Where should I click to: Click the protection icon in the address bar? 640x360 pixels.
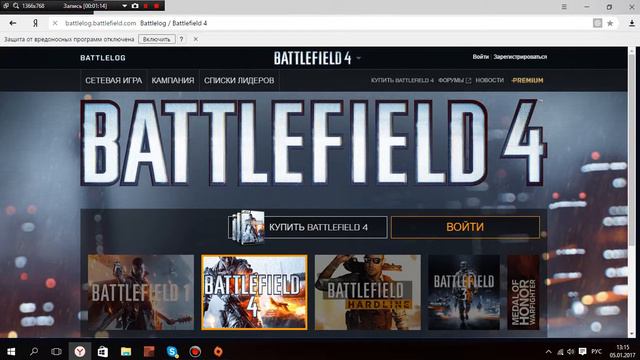[x=598, y=23]
